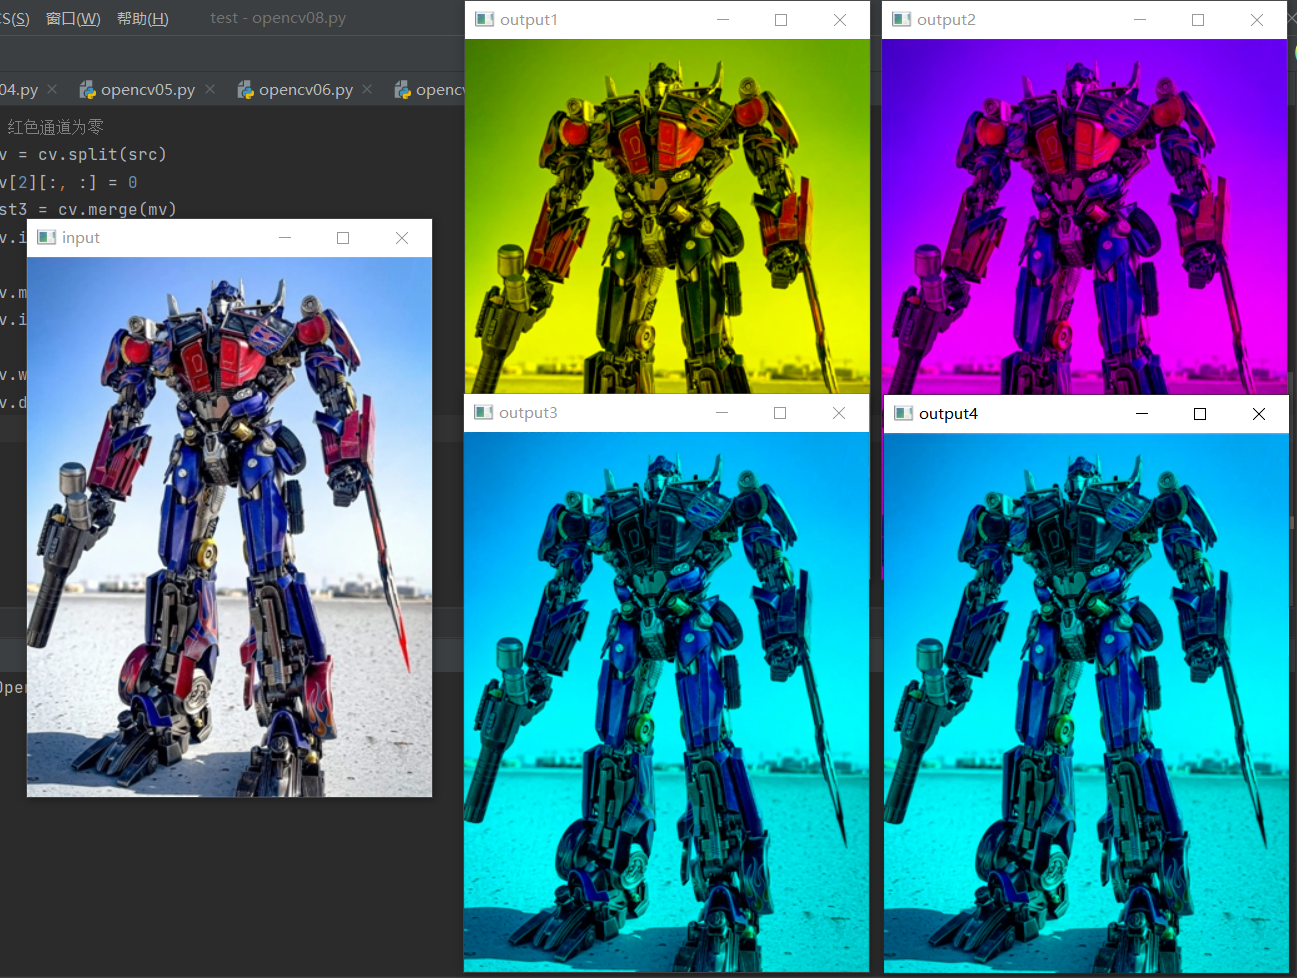This screenshot has height=978, width=1297.
Task: Open the 窗口(W) menu
Action: click(73, 18)
